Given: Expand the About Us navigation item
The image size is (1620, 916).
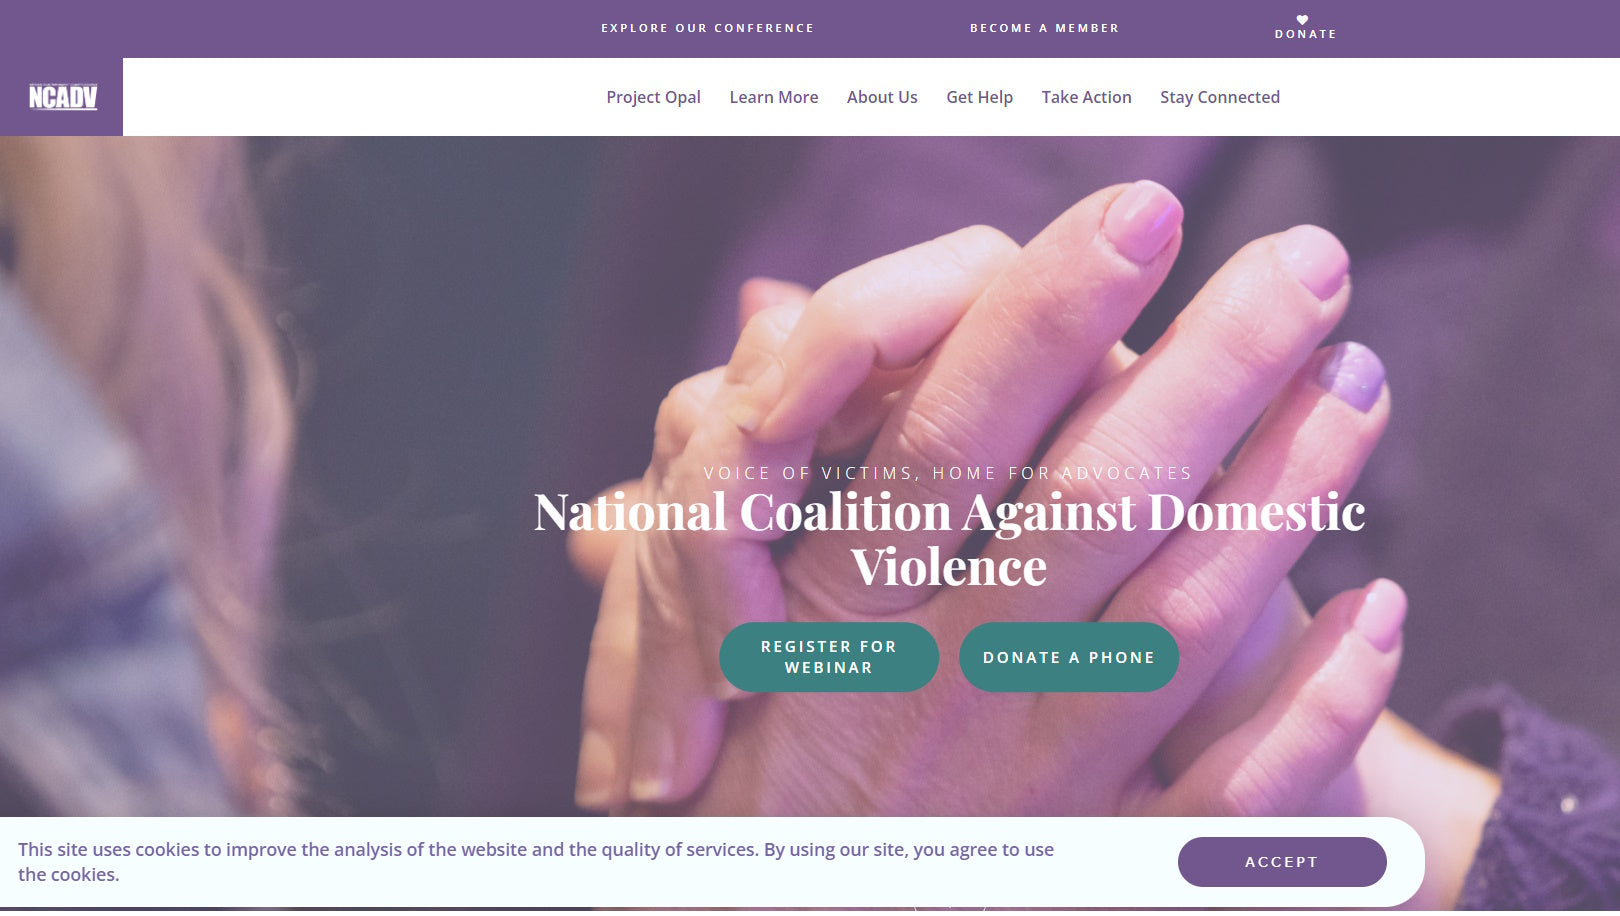Looking at the screenshot, I should pyautogui.click(x=882, y=97).
